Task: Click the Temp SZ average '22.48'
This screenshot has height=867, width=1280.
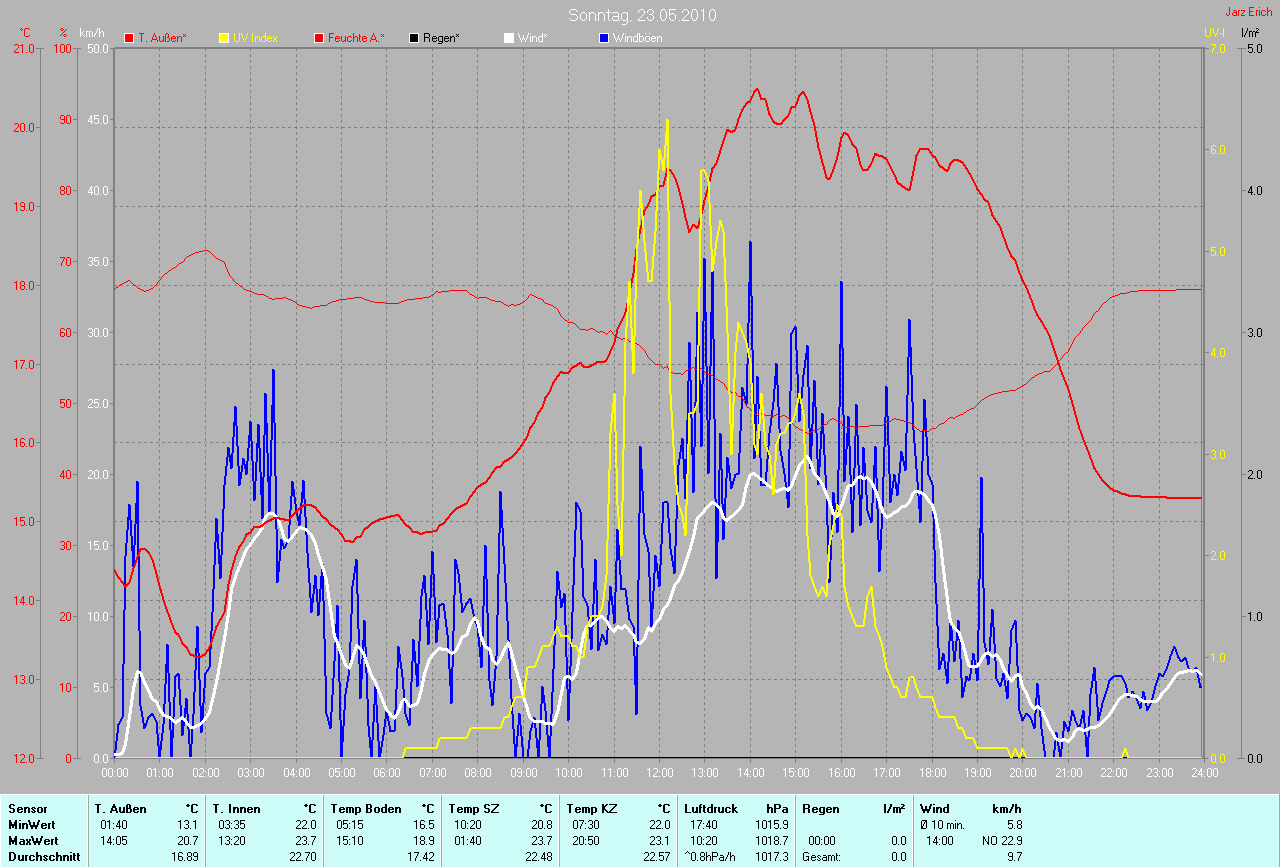Action: click(x=538, y=856)
